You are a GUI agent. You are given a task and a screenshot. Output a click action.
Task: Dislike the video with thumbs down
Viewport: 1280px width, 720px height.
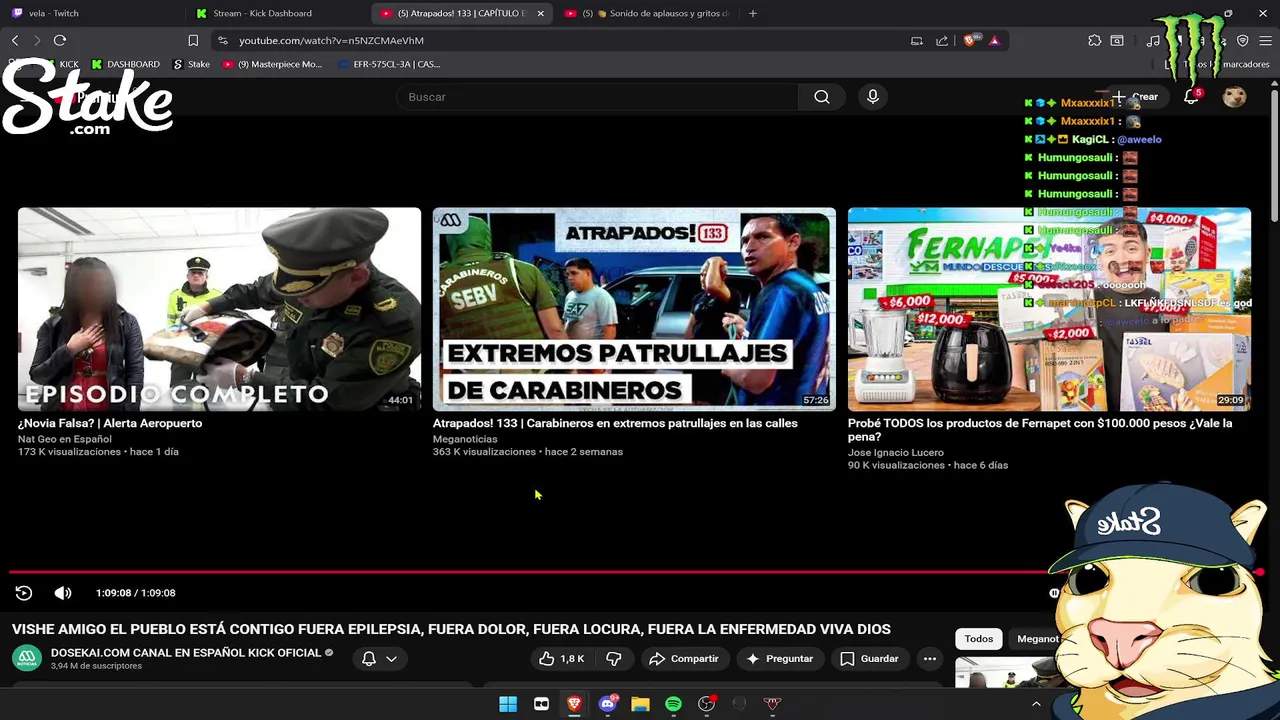(614, 659)
